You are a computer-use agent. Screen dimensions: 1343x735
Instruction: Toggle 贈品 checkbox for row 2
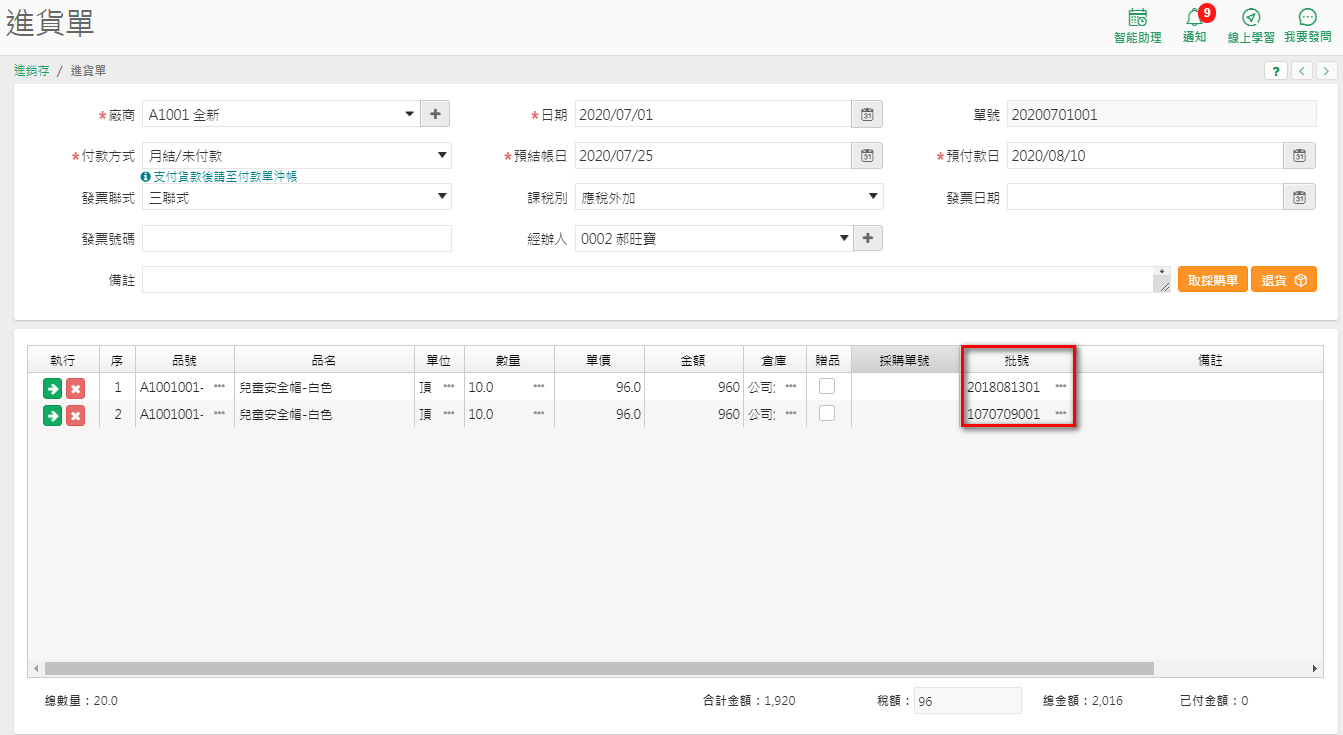[x=827, y=413]
